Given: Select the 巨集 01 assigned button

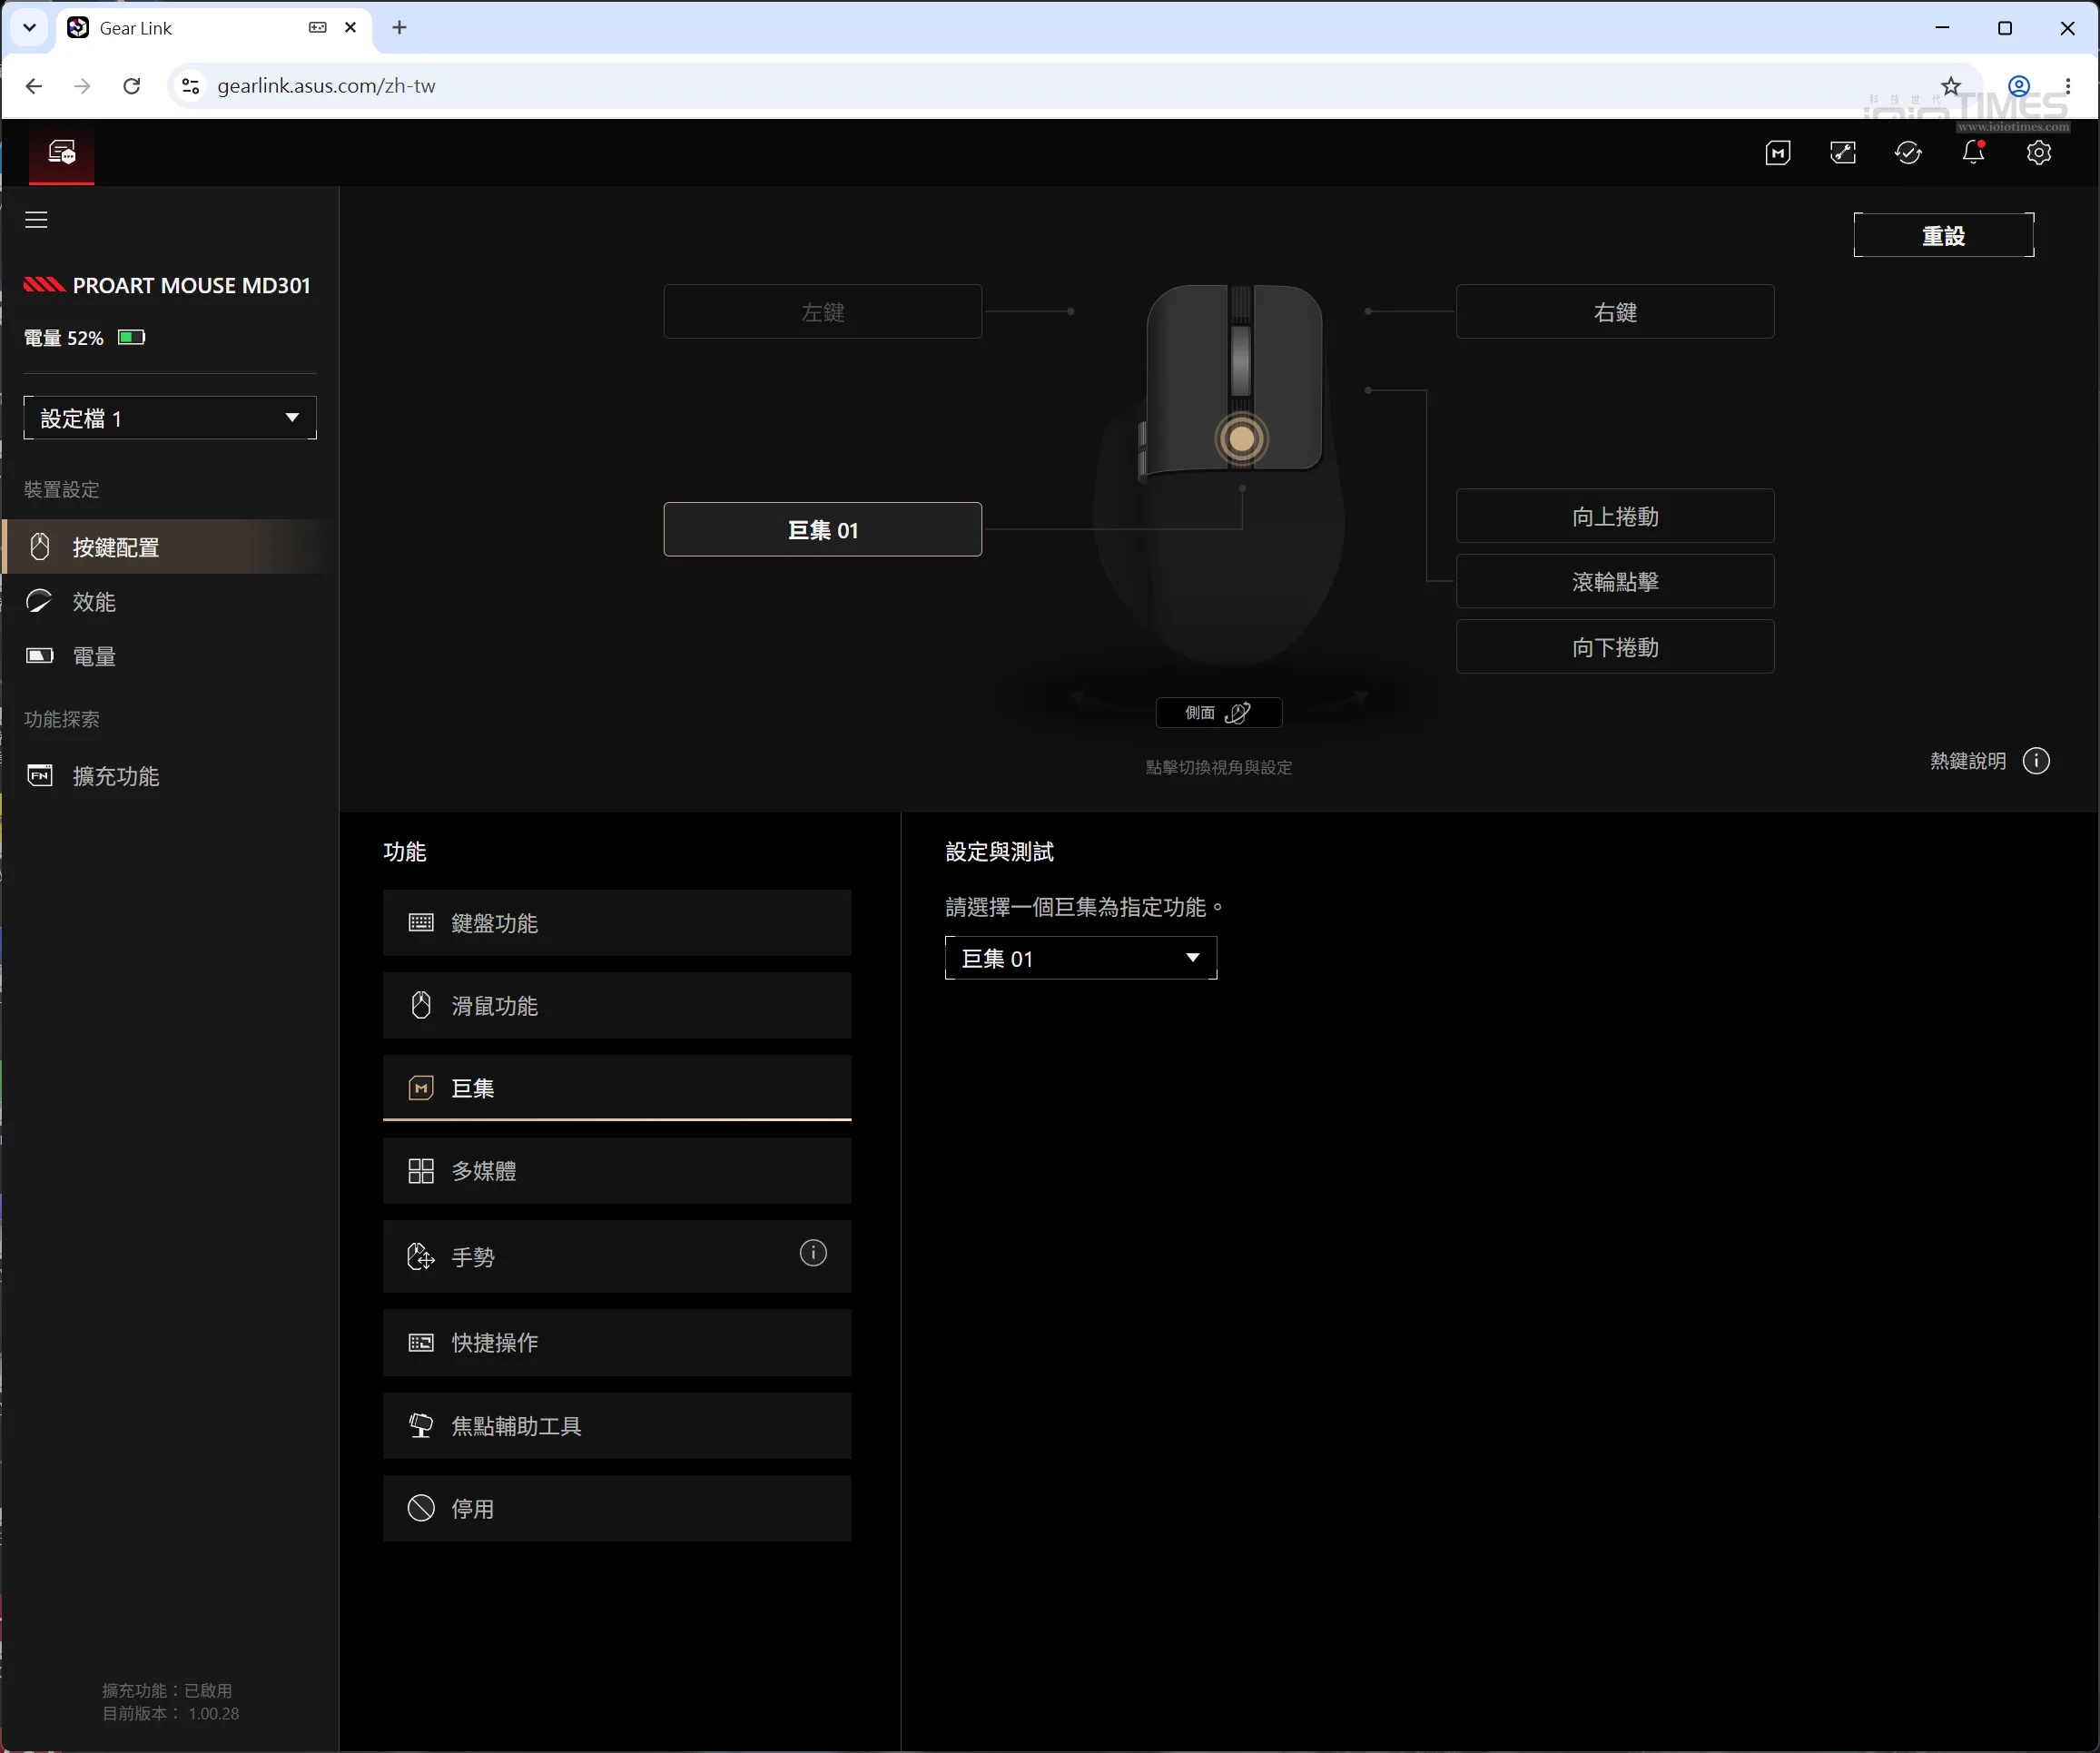Looking at the screenshot, I should 823,530.
